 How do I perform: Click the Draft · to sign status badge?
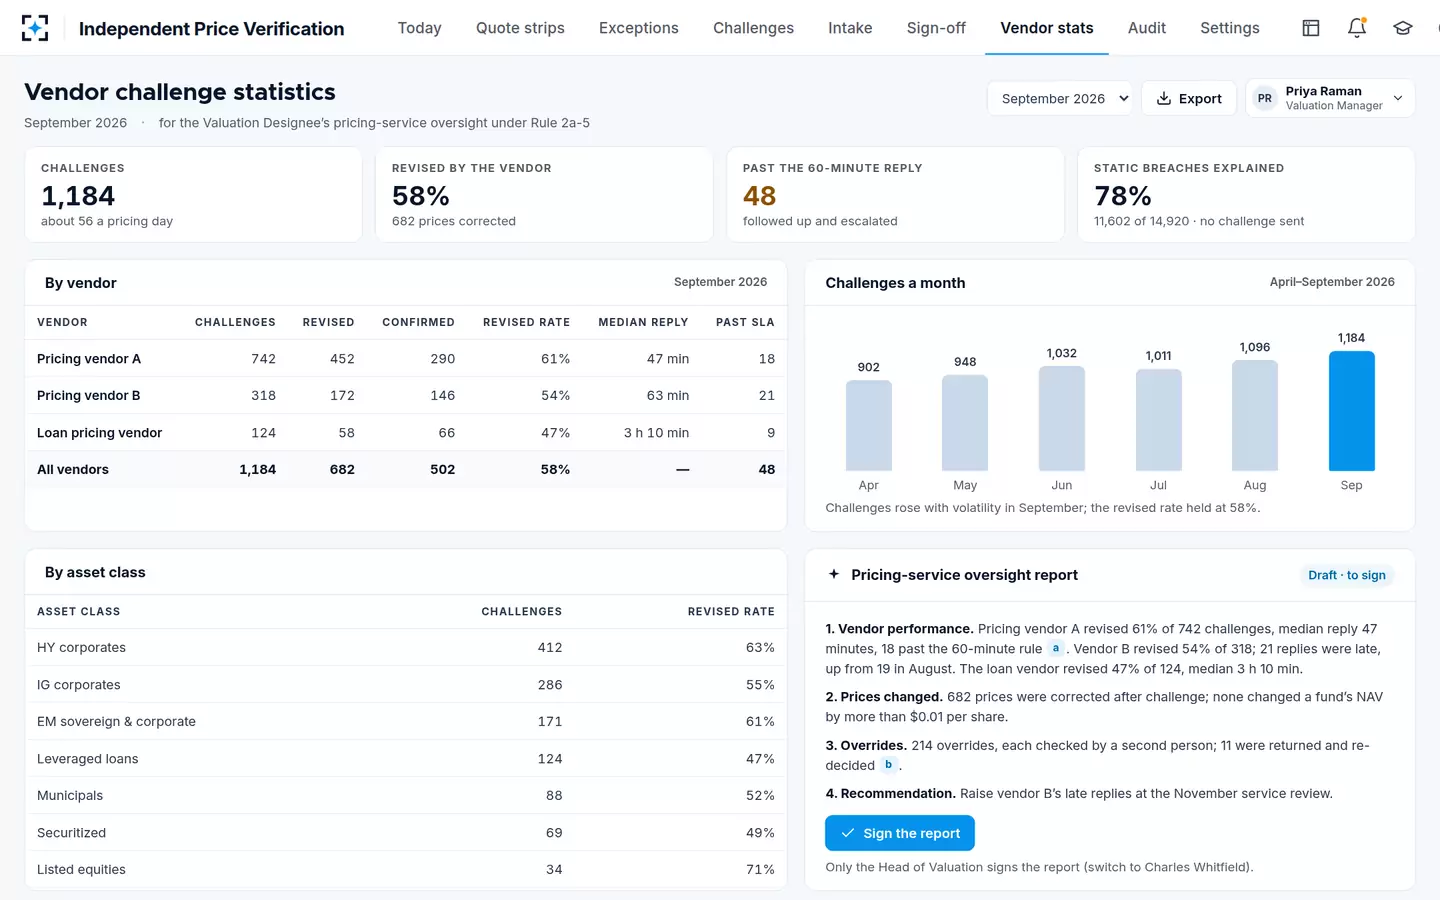pos(1347,575)
